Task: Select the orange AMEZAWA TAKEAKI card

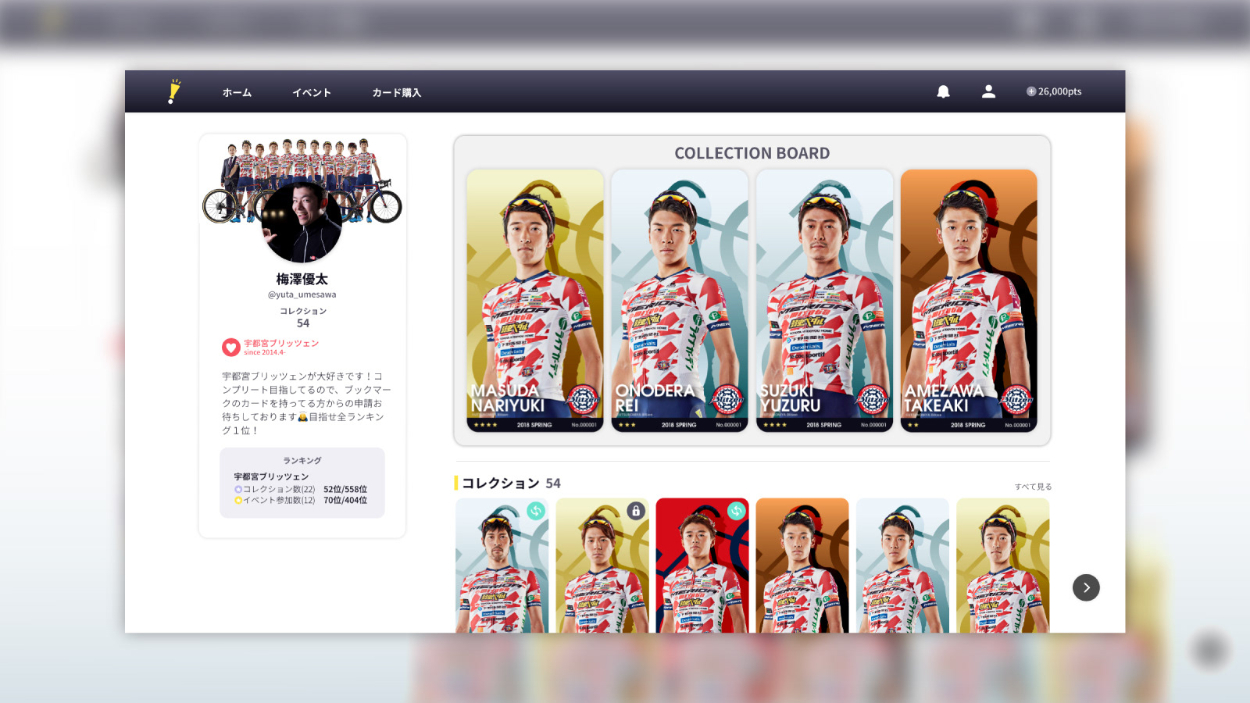Action: coord(968,300)
